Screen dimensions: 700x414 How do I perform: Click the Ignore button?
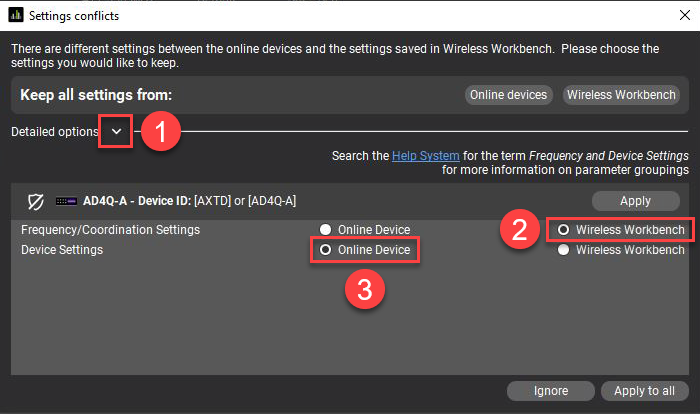point(551,391)
